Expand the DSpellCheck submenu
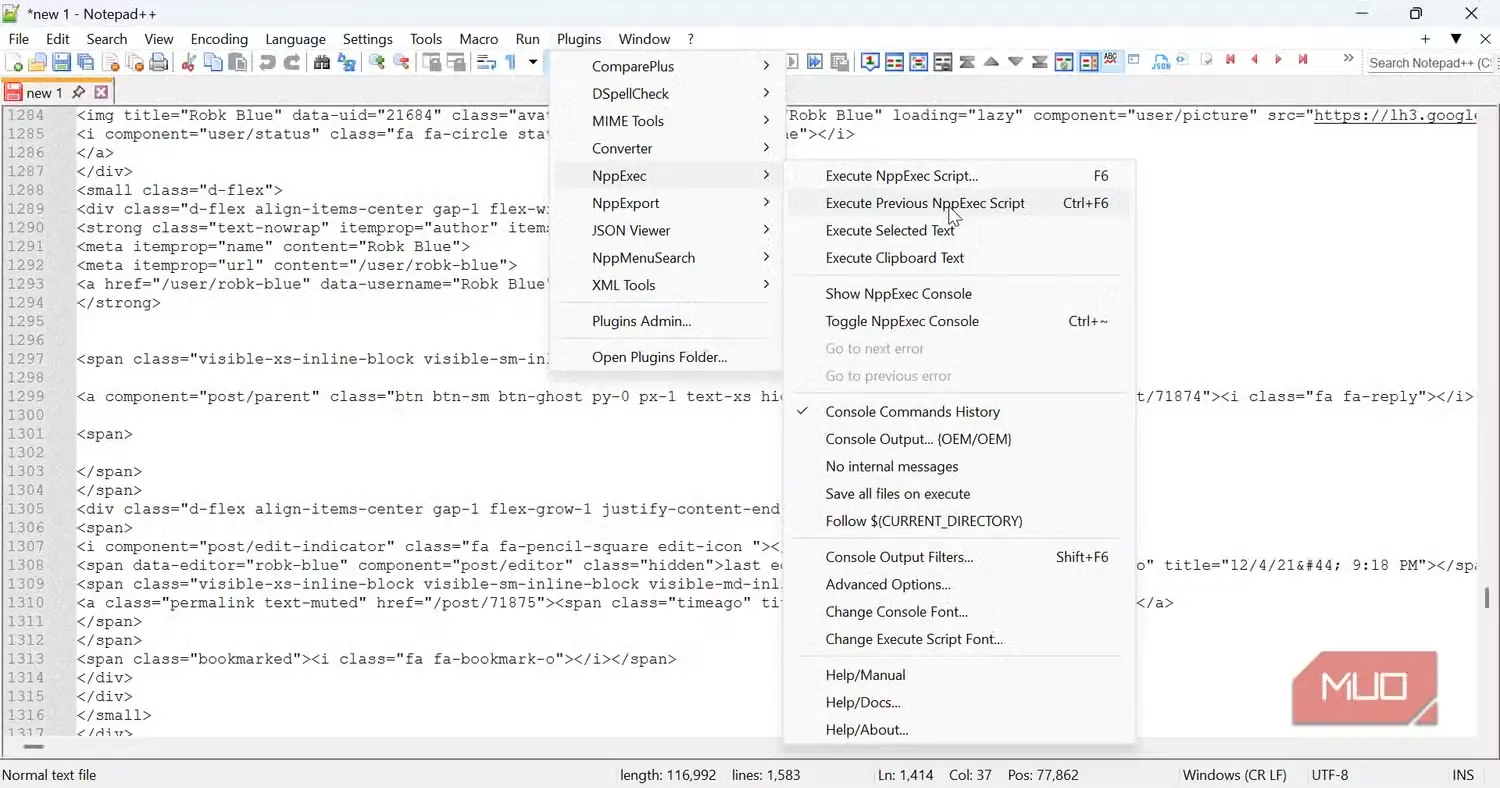The image size is (1500, 788). (x=668, y=93)
